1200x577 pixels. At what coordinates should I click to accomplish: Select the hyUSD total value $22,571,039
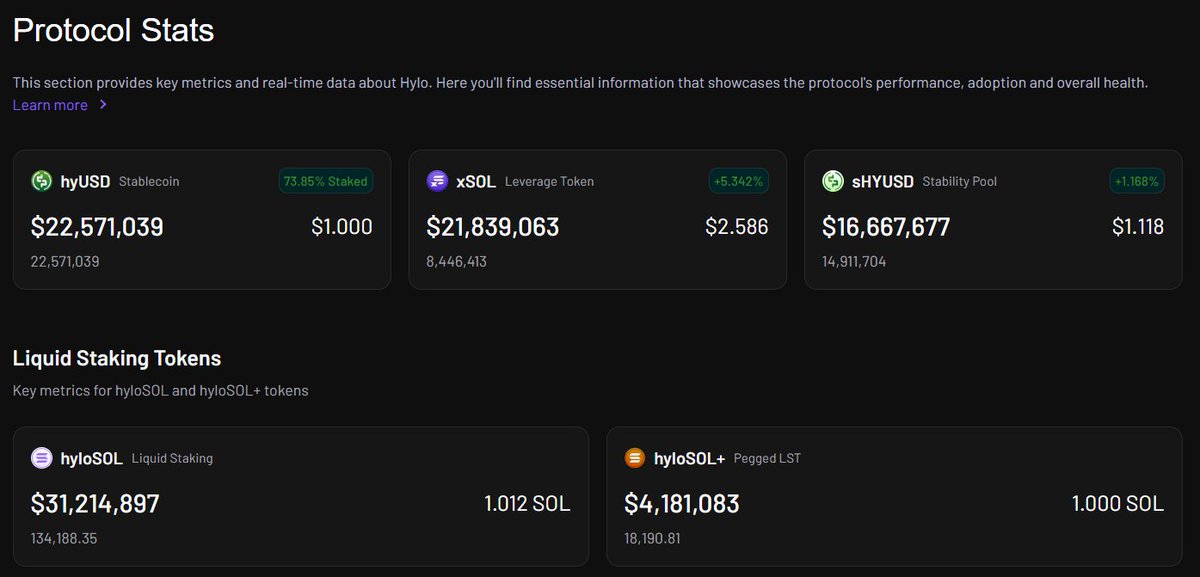tap(97, 227)
